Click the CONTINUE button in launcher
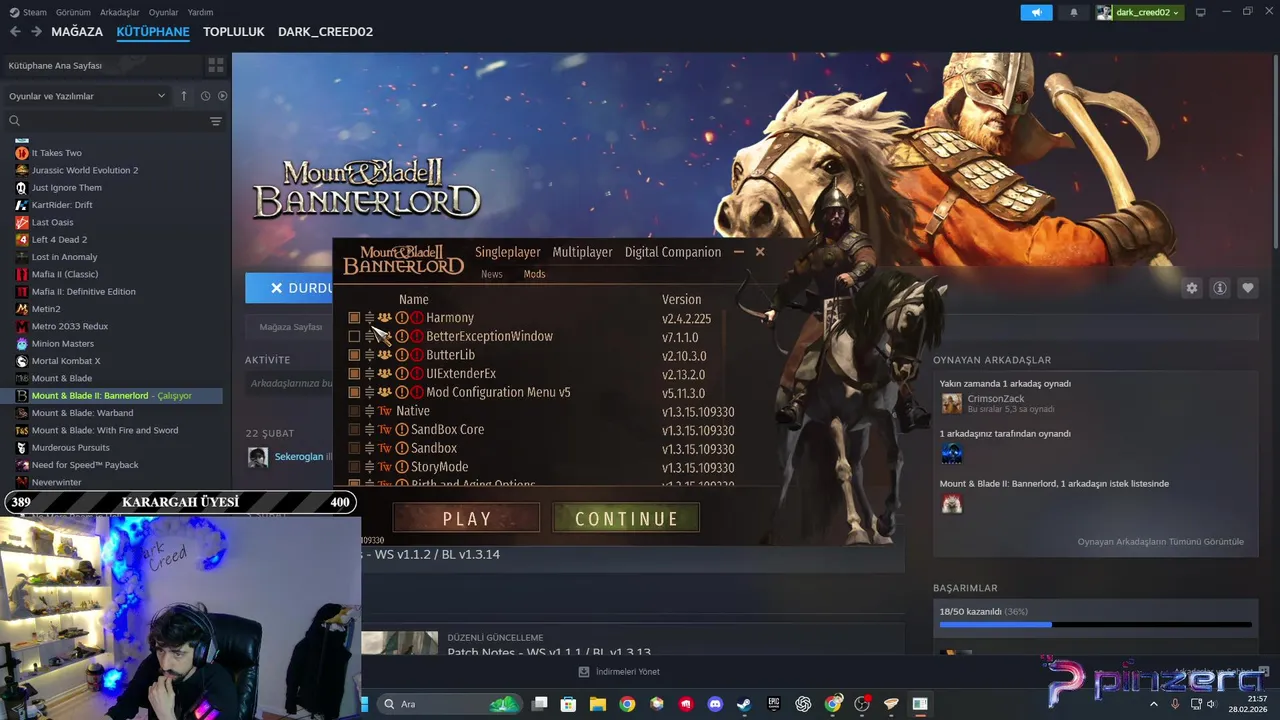The height and width of the screenshot is (720, 1280). coord(626,518)
